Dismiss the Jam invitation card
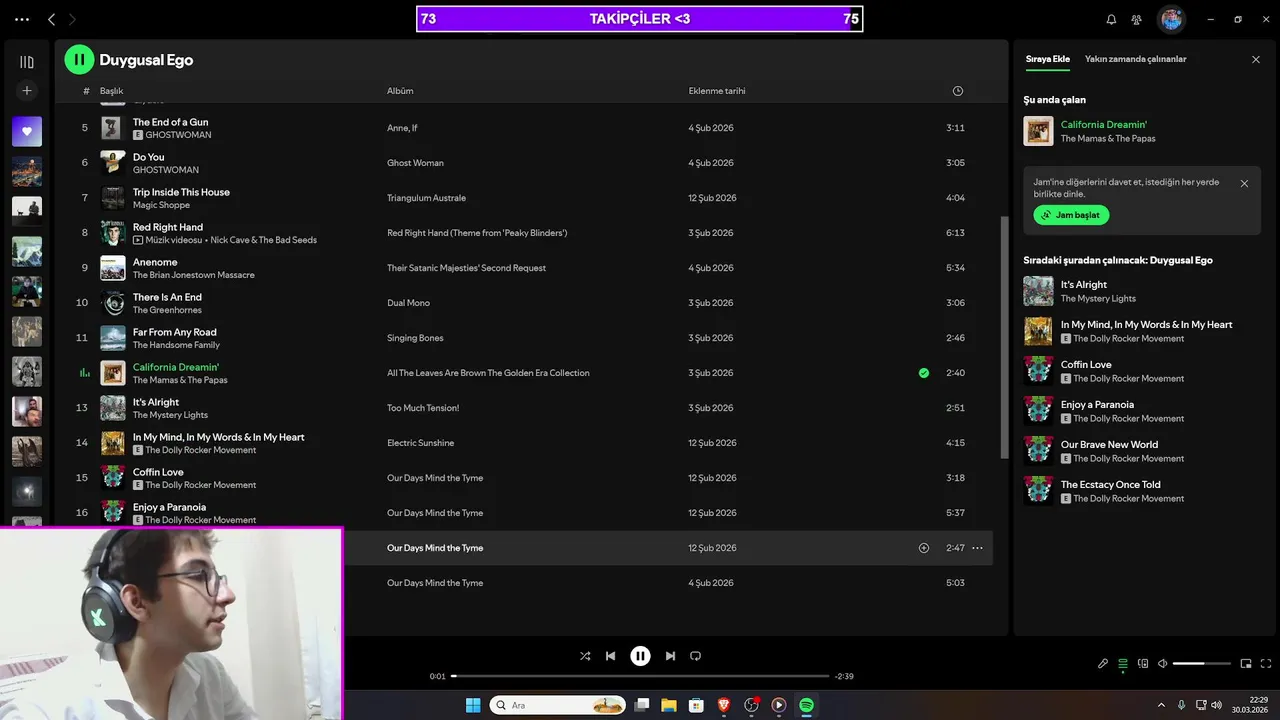This screenshot has width=1280, height=720. tap(1244, 183)
